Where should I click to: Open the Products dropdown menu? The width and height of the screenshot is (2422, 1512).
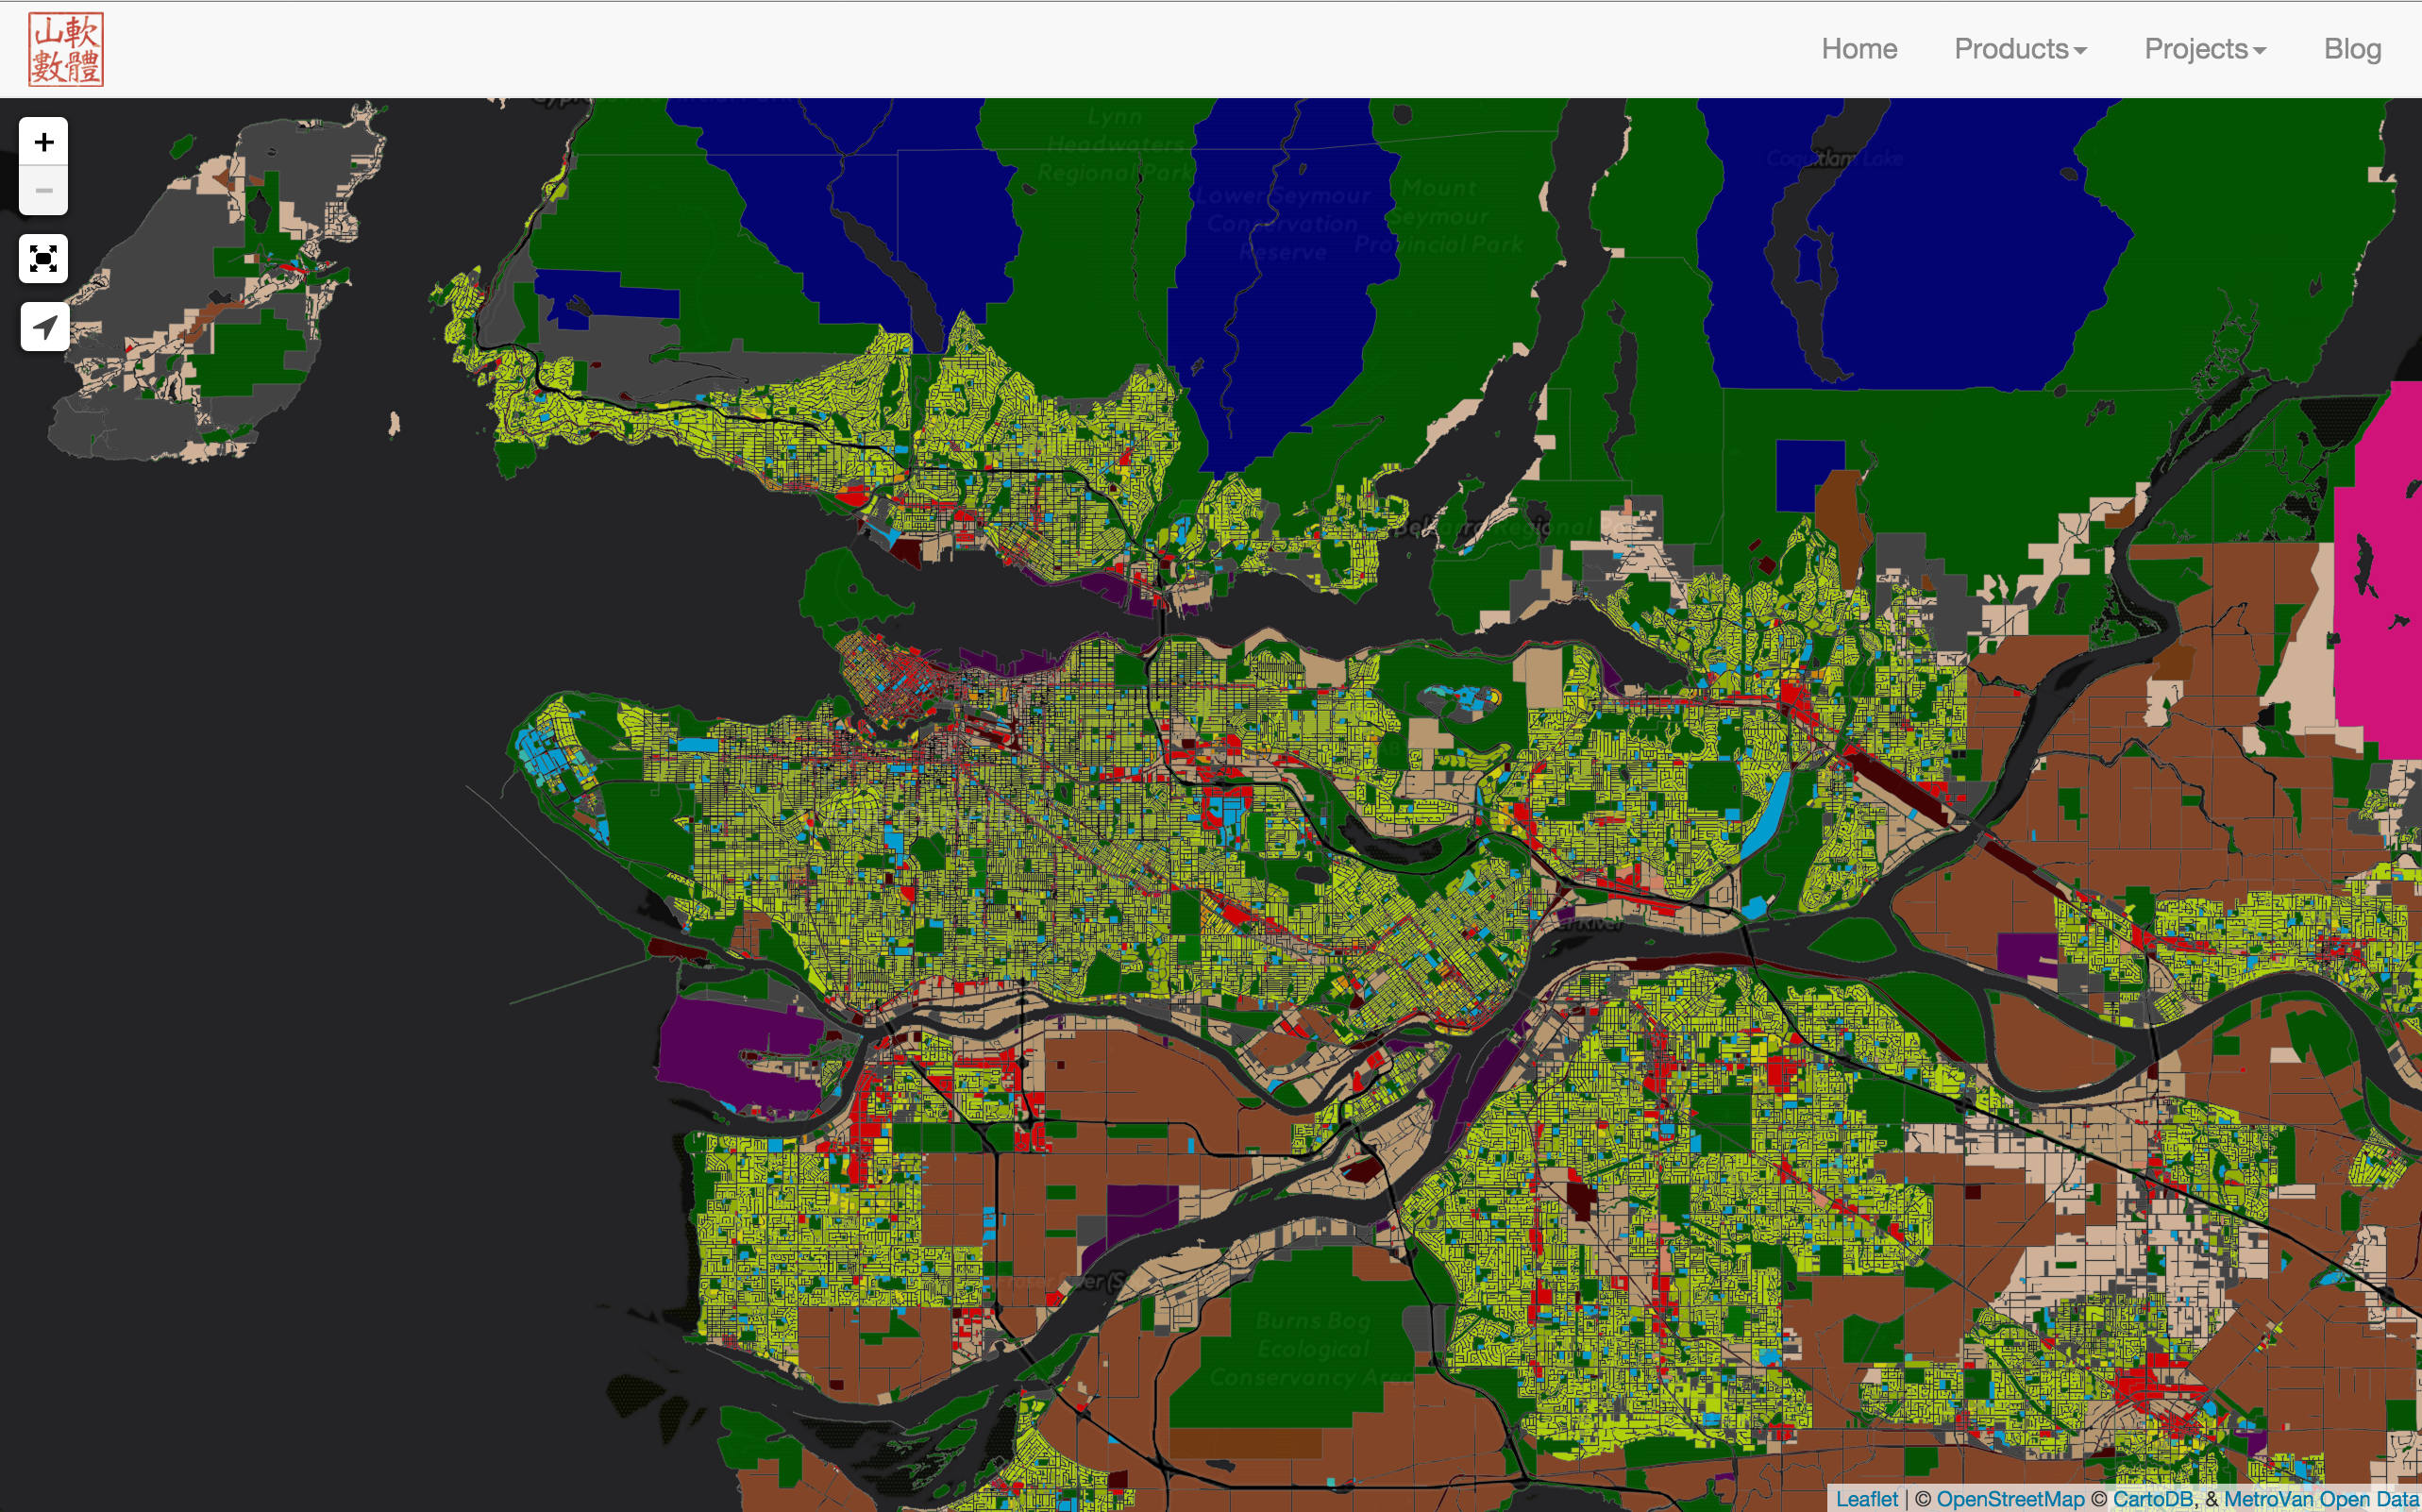[x=2020, y=49]
